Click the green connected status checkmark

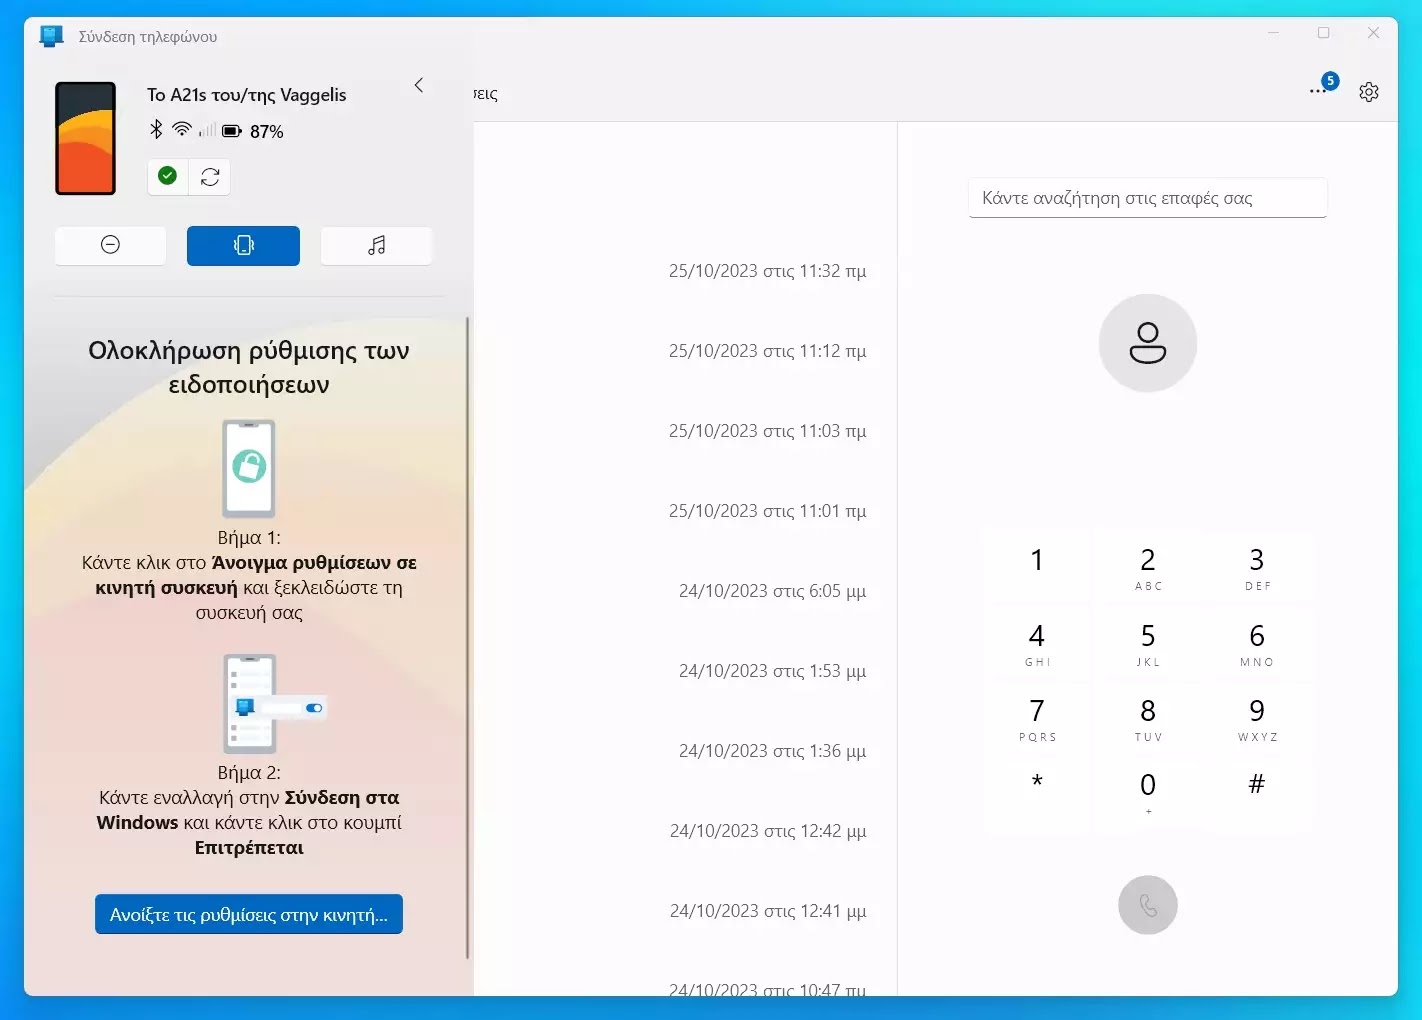coord(168,176)
